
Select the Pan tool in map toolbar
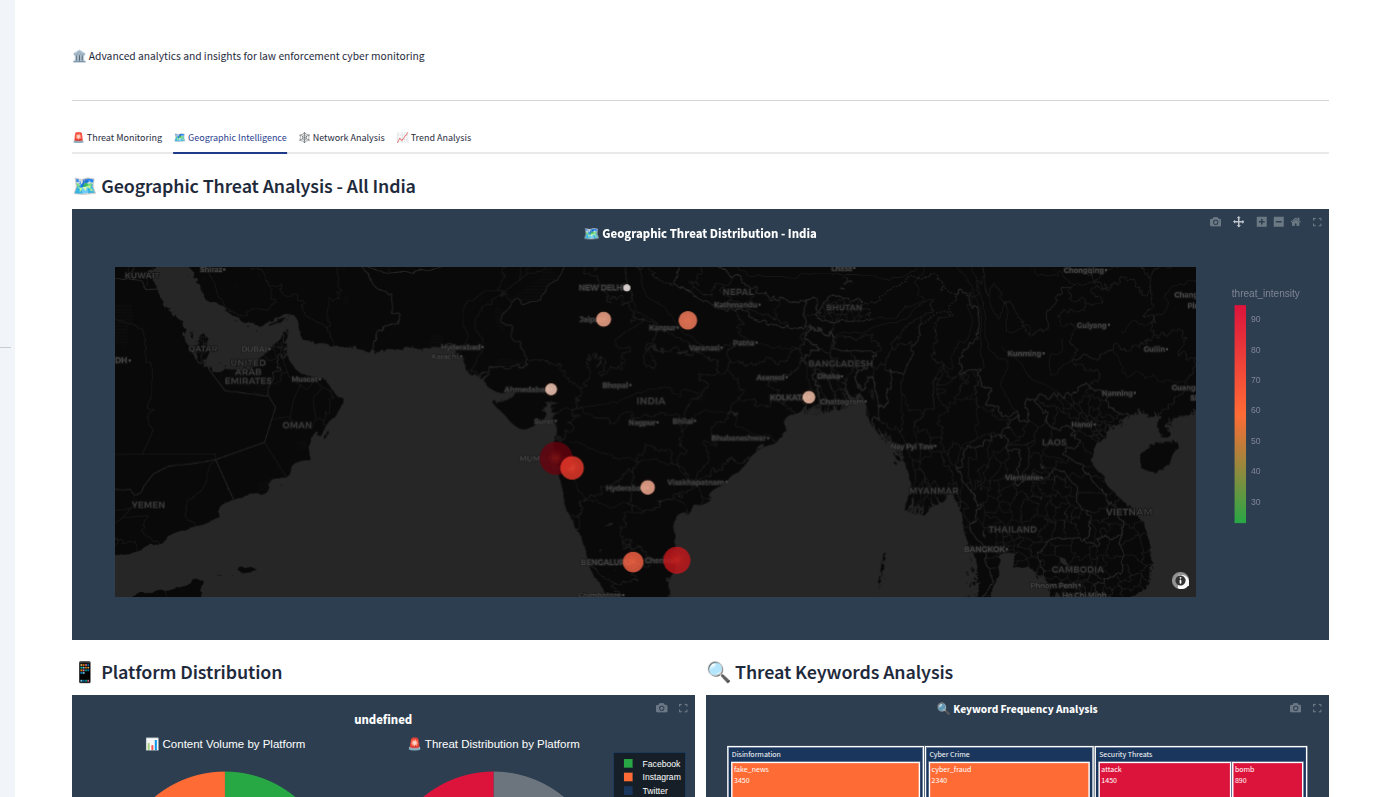1238,222
